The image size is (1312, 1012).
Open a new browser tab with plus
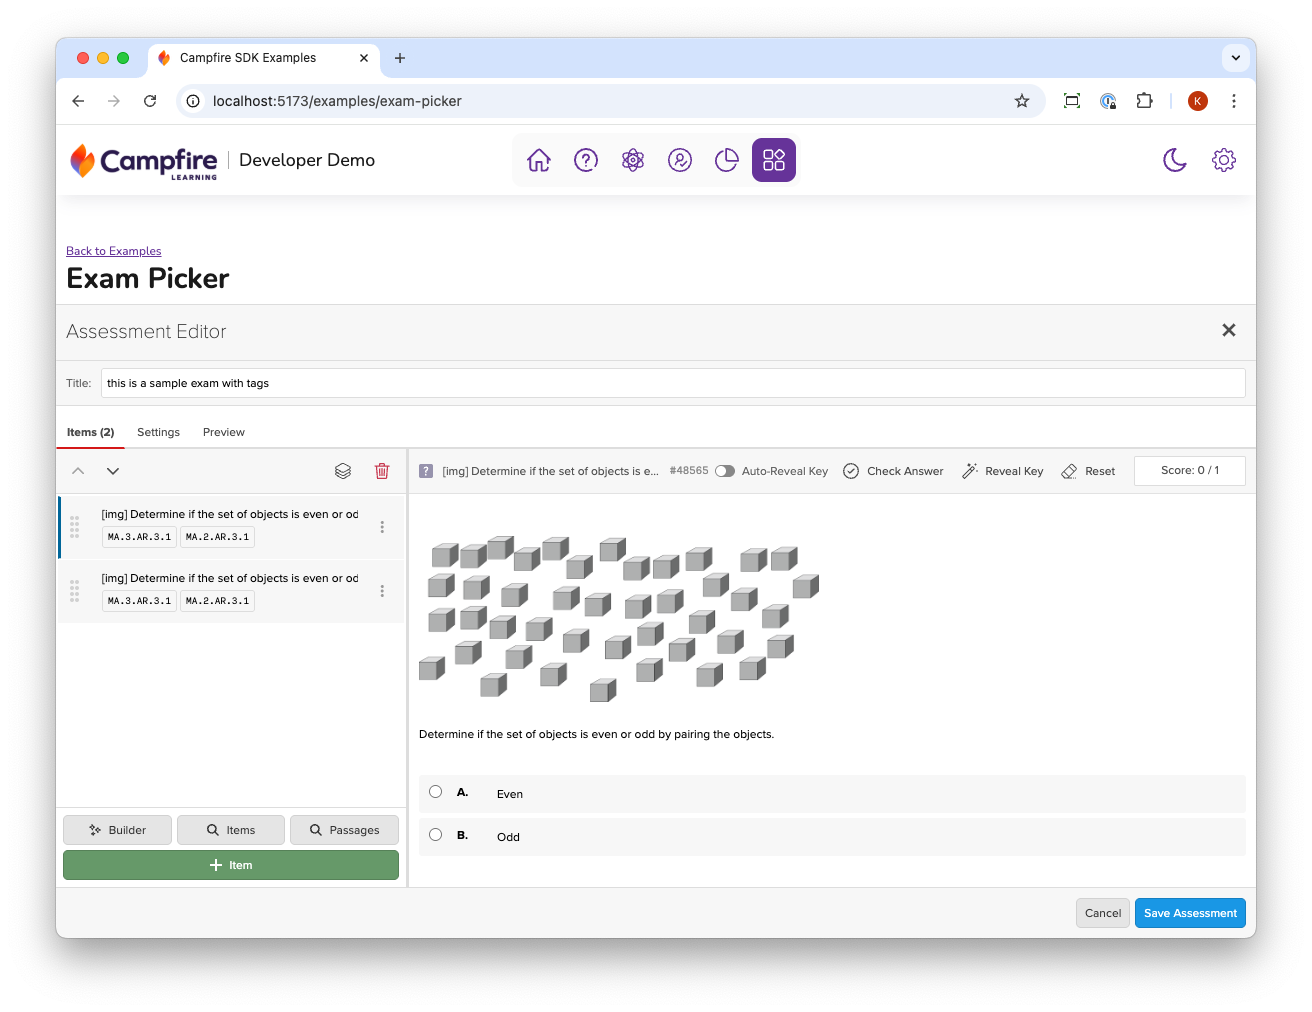tap(400, 58)
